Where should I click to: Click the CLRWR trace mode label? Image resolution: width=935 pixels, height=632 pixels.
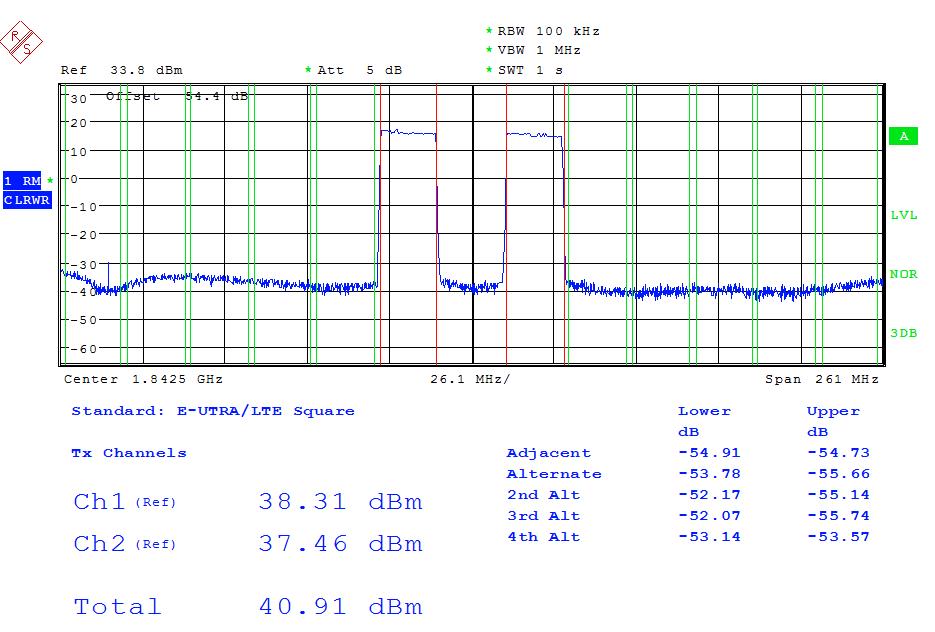[x=27, y=200]
